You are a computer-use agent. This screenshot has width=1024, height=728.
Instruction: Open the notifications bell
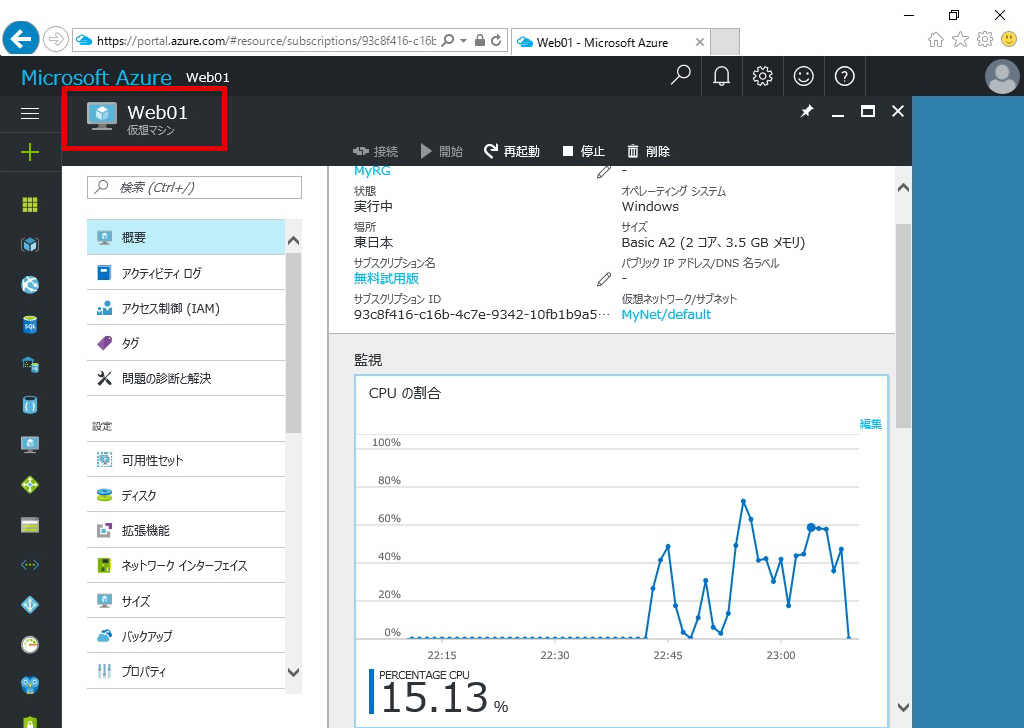722,76
